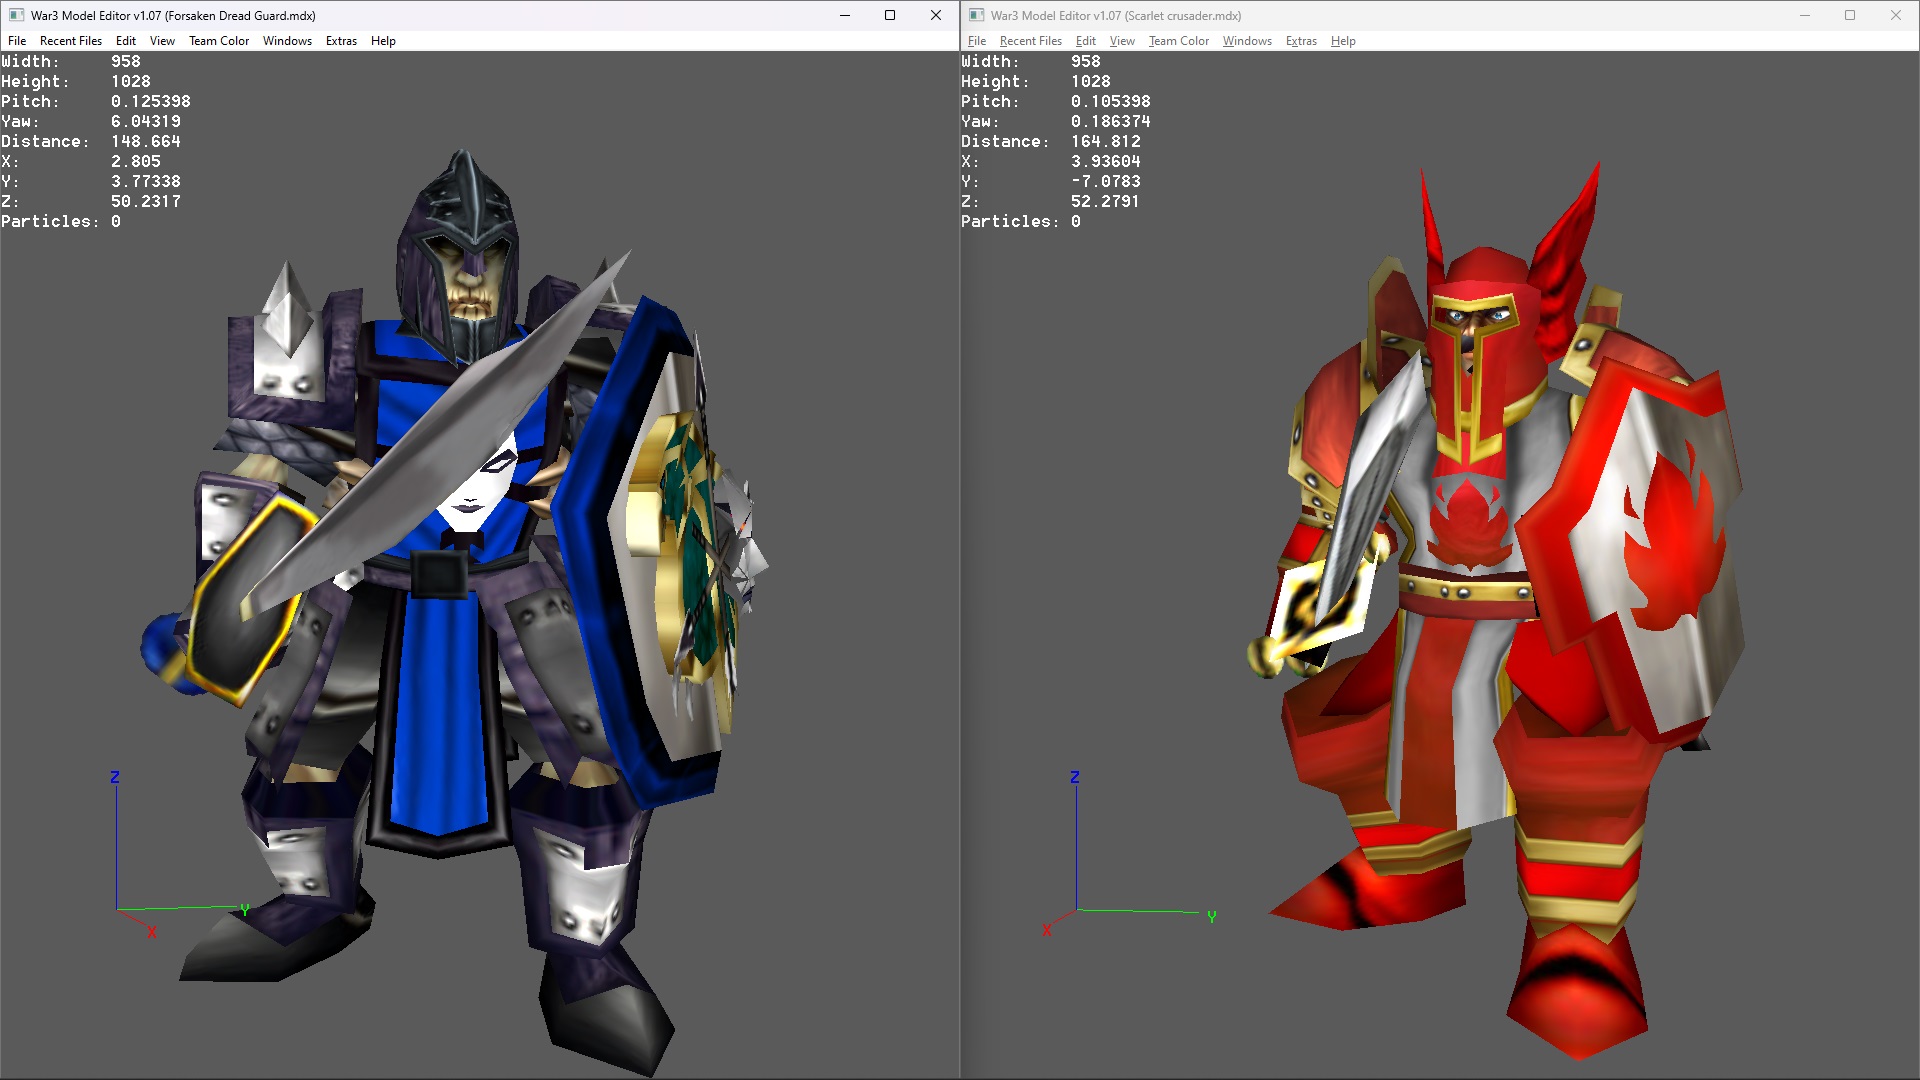Minimize the Forsaken Dread Guard window

point(845,15)
